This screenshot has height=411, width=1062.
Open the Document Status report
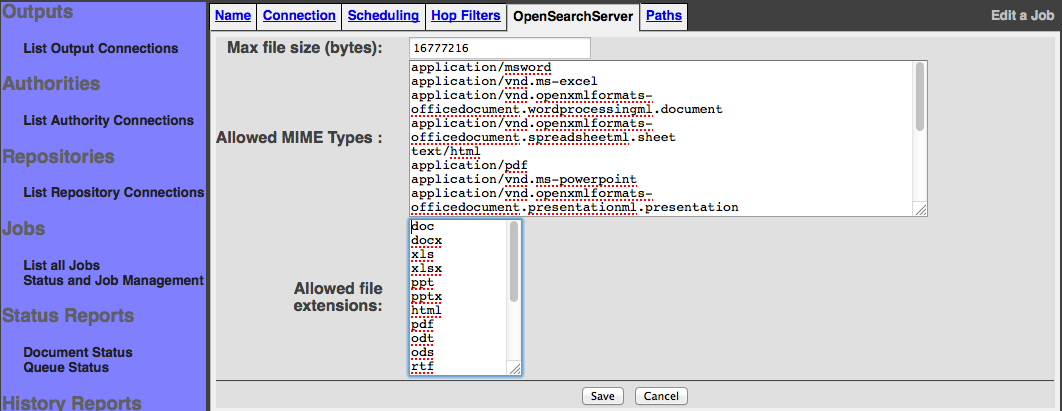(78, 353)
